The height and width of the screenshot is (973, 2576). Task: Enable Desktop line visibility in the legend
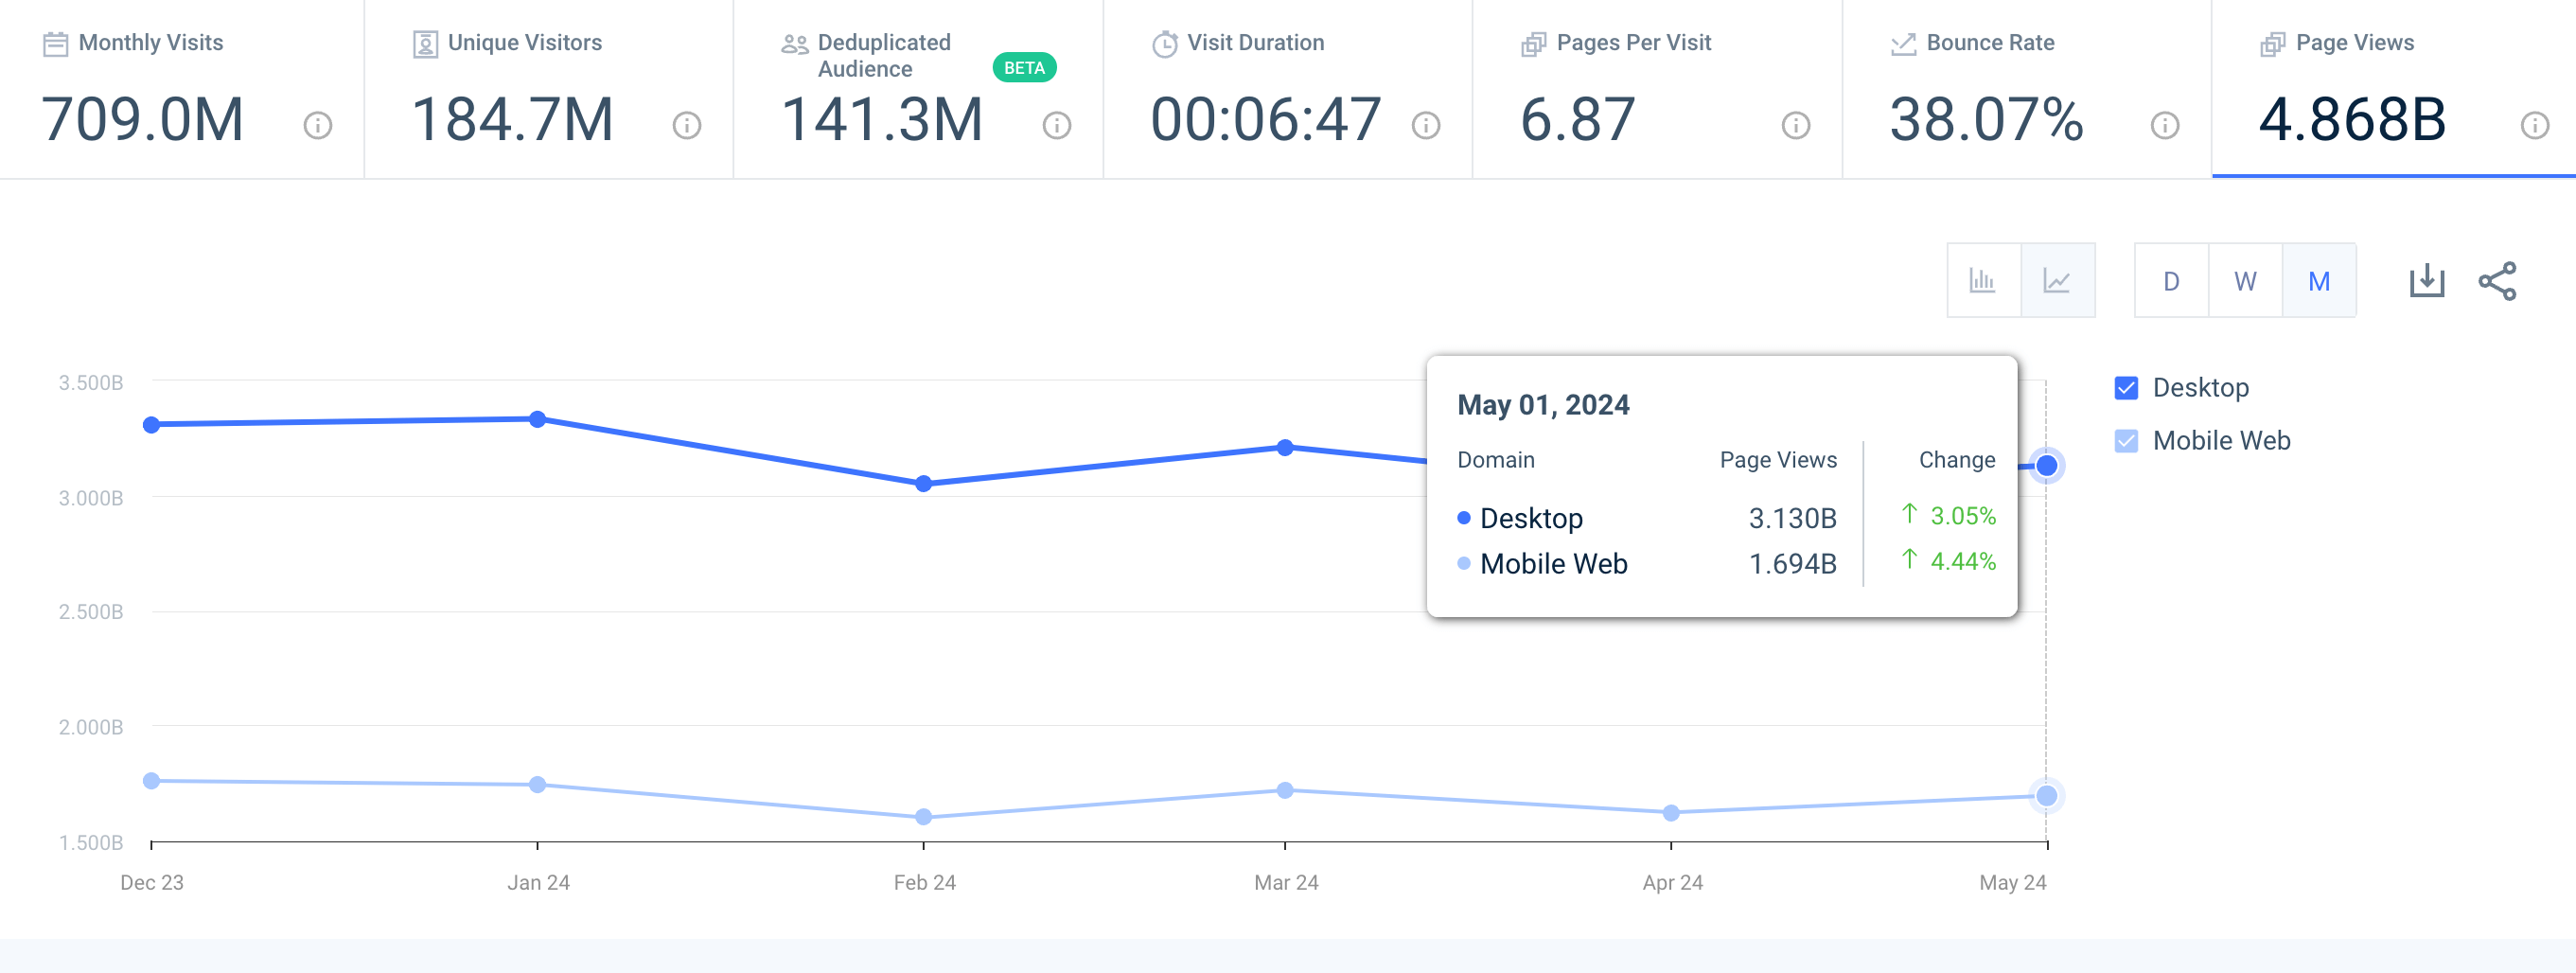[2128, 387]
